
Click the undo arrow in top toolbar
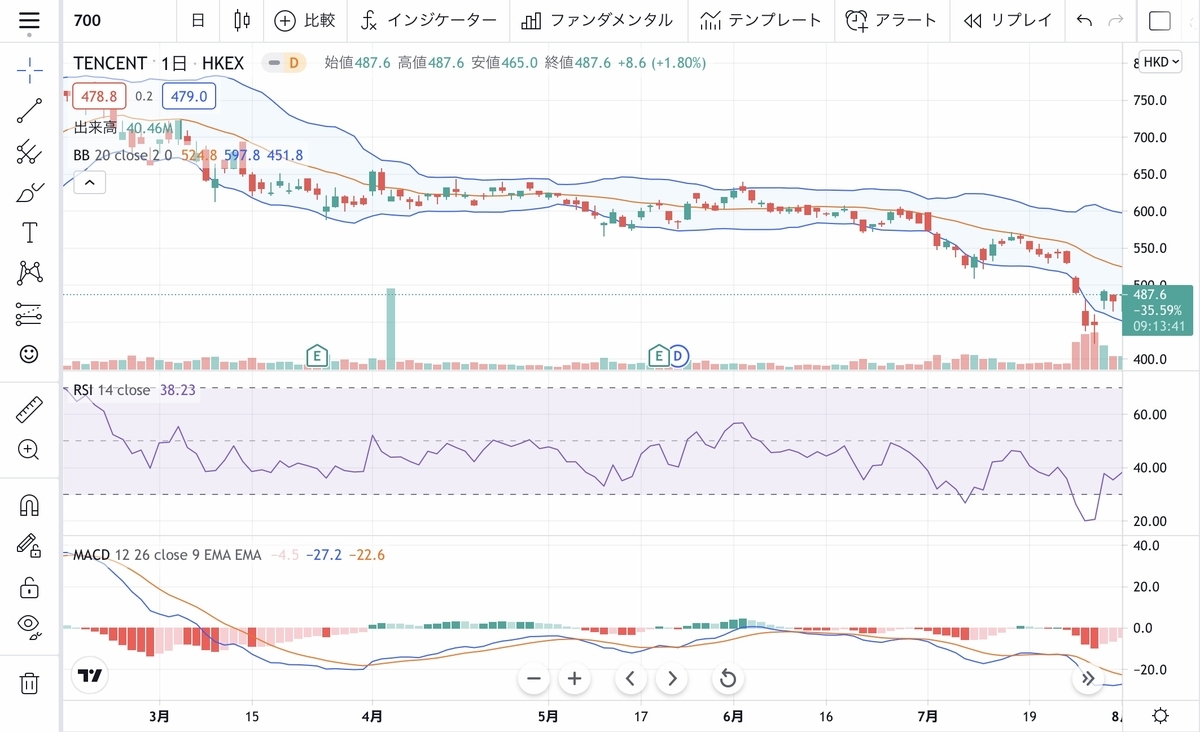coord(1085,20)
